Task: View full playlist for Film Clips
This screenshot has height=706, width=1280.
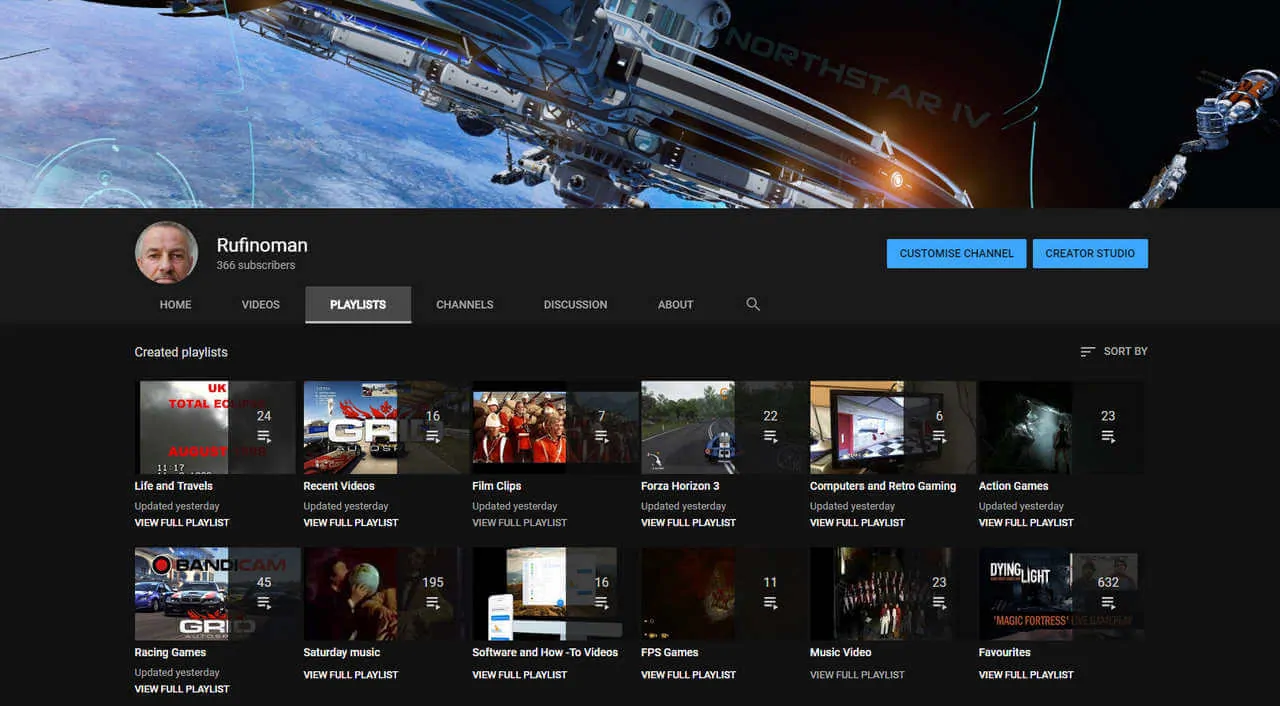Action: coord(520,523)
